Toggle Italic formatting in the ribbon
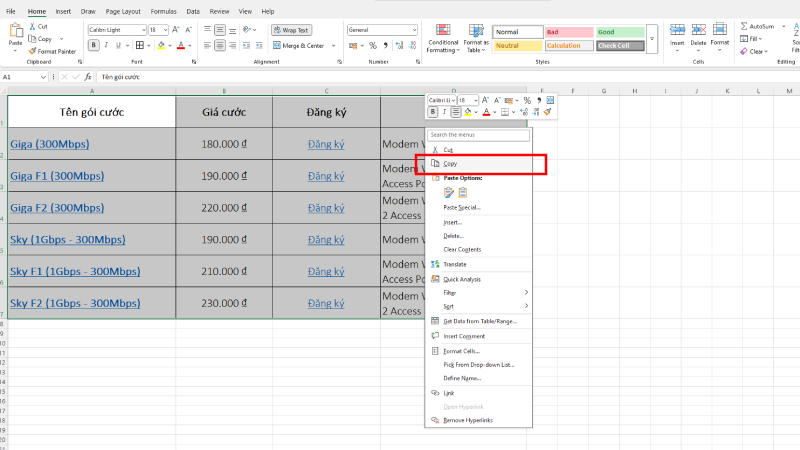Screen dimensions: 800x450 pyautogui.click(x=107, y=45)
